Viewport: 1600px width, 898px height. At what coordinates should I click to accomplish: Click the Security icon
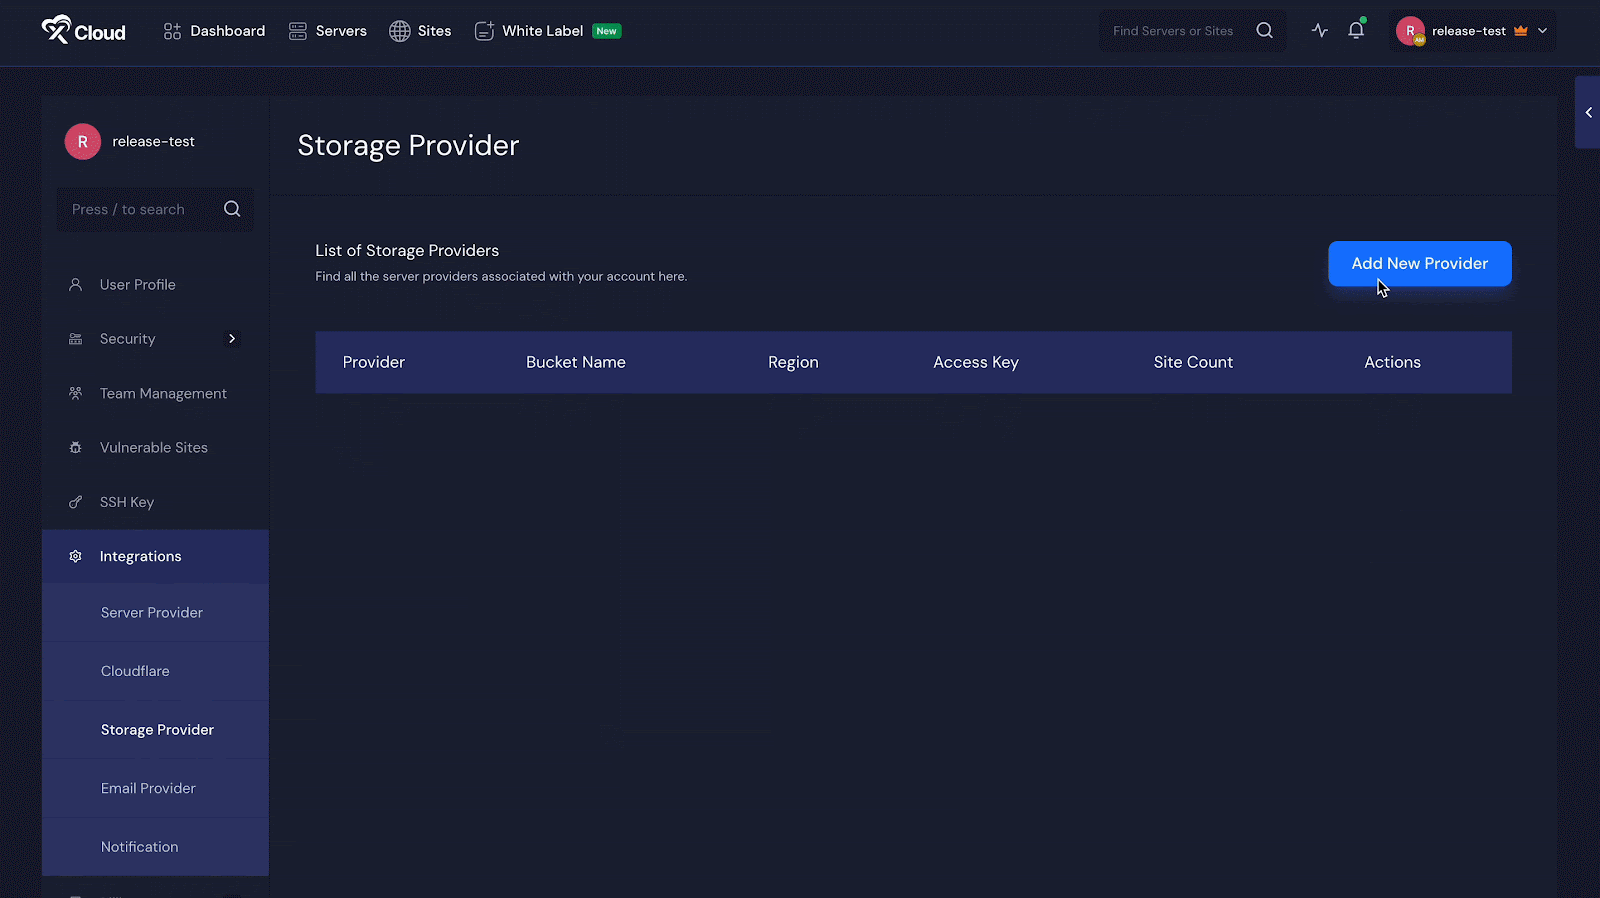75,339
